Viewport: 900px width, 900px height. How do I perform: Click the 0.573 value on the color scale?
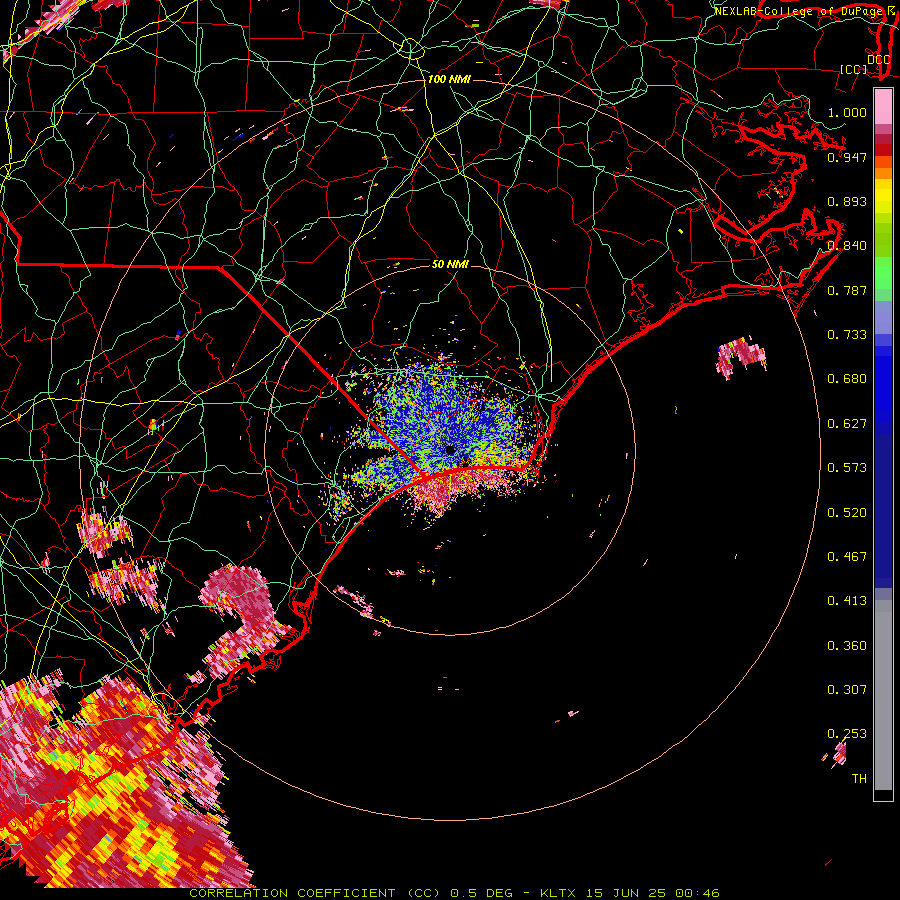847,468
